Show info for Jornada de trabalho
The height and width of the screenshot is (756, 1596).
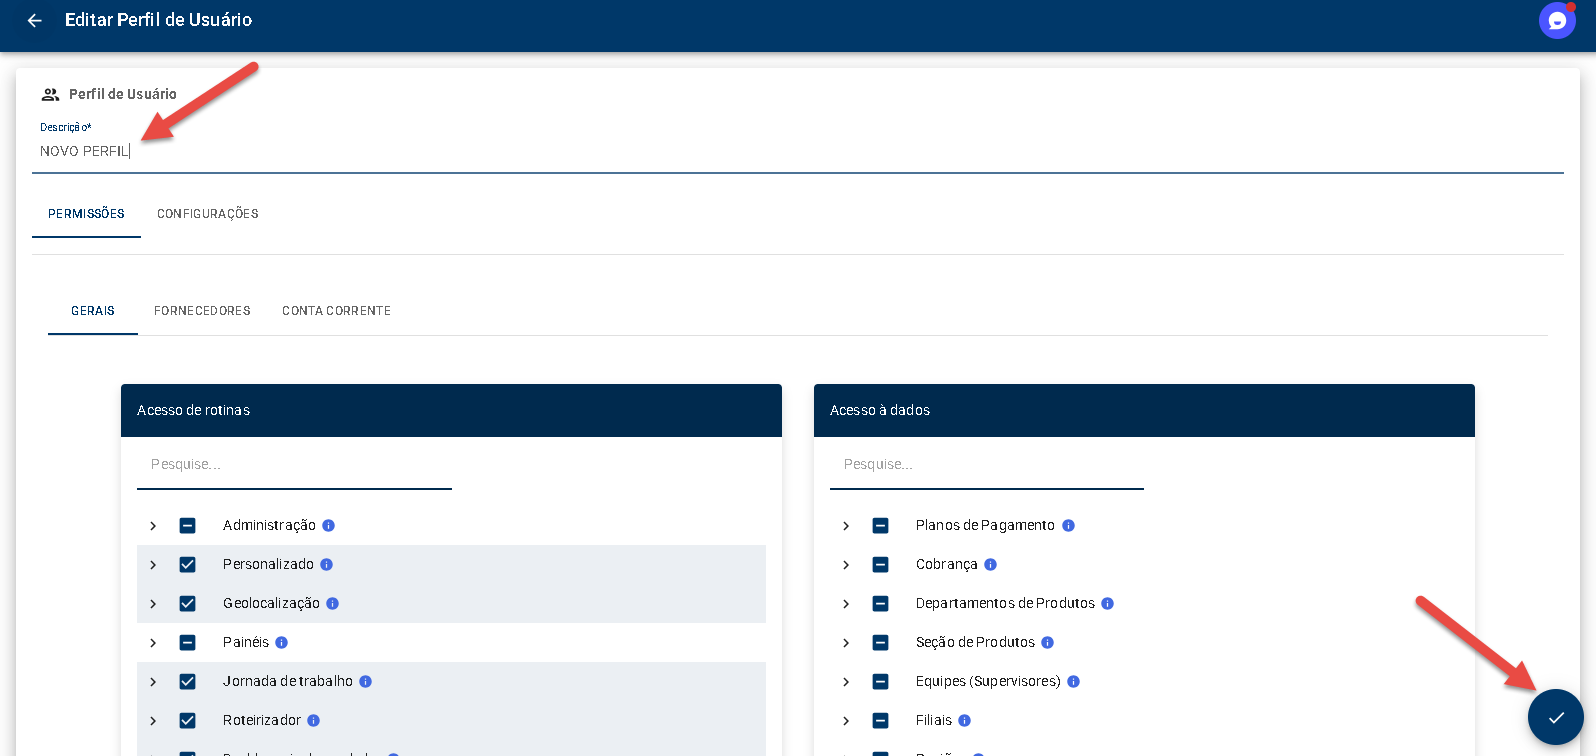coord(365,681)
